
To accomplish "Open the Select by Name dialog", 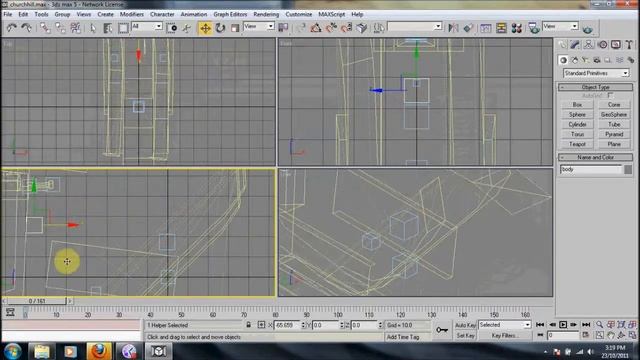I will pos(108,28).
